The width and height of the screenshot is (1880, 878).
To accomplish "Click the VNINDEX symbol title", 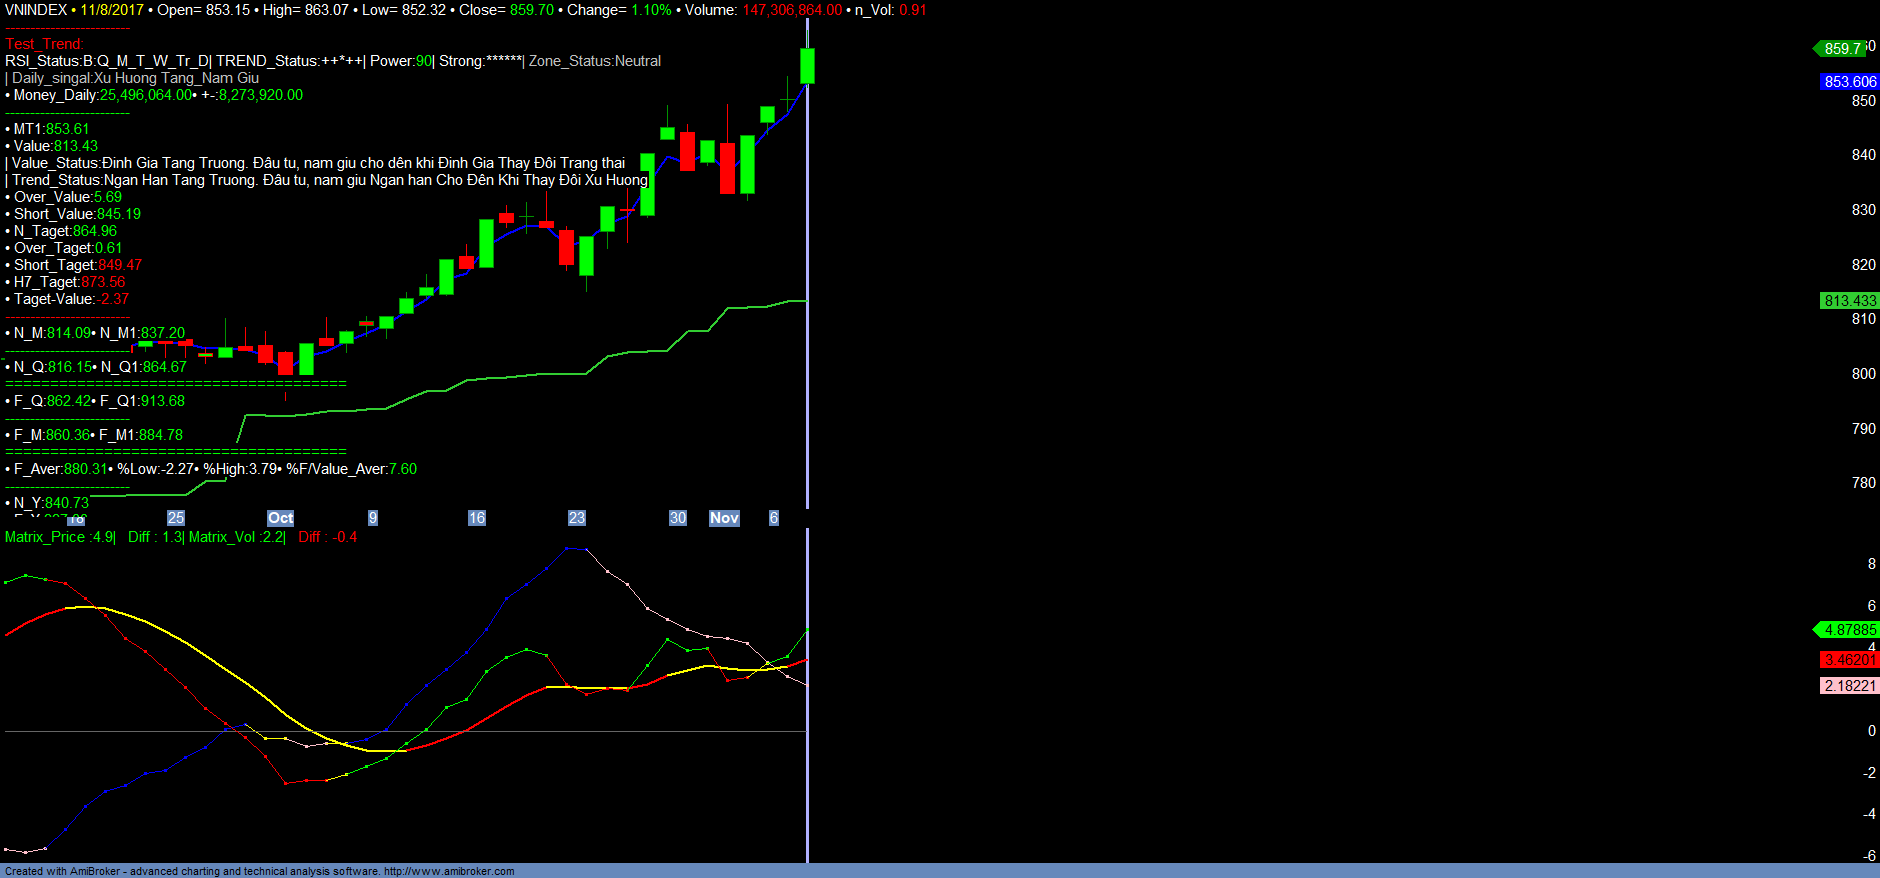I will [36, 10].
